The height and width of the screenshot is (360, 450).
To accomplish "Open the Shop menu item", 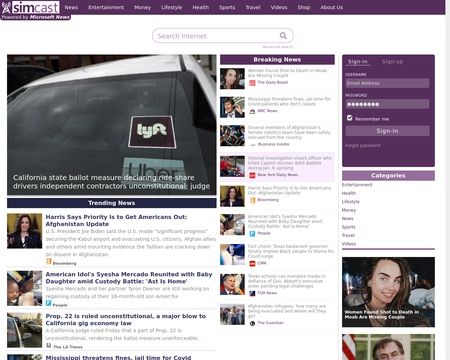I will click(x=304, y=7).
